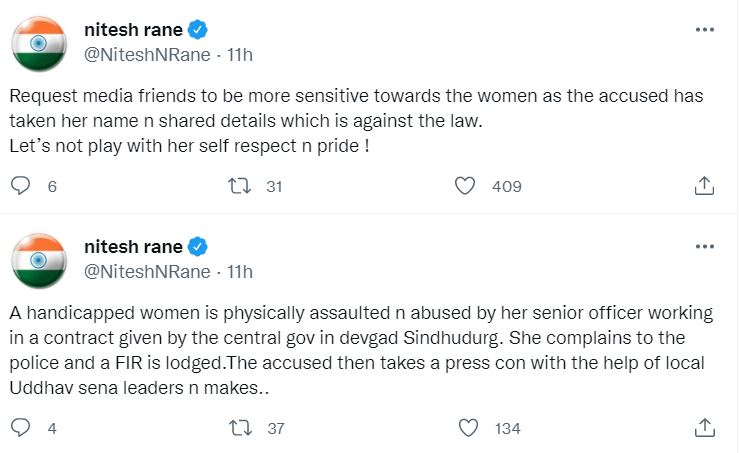Open more options on first tweet
This screenshot has width=739, height=453.
coord(703,31)
